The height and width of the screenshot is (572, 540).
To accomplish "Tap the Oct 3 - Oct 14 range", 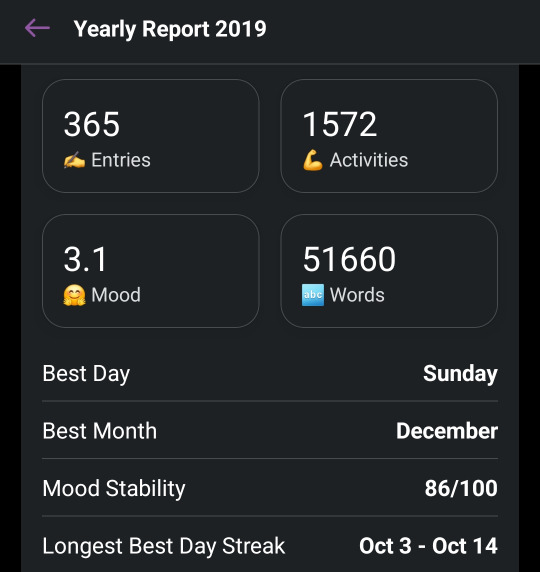I will point(428,546).
